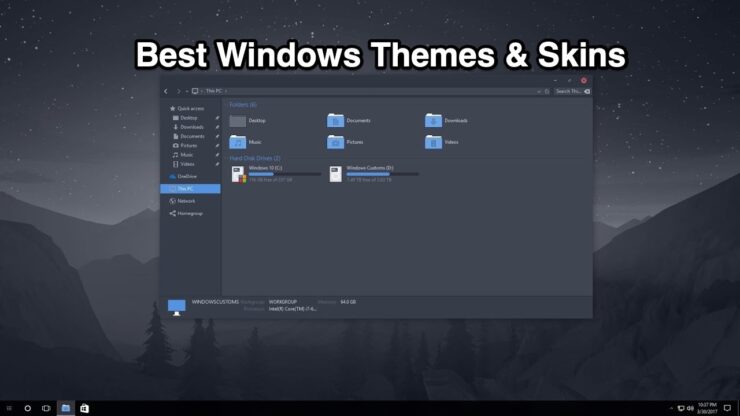Select Quick access in the sidebar
The width and height of the screenshot is (740, 416).
coord(187,109)
